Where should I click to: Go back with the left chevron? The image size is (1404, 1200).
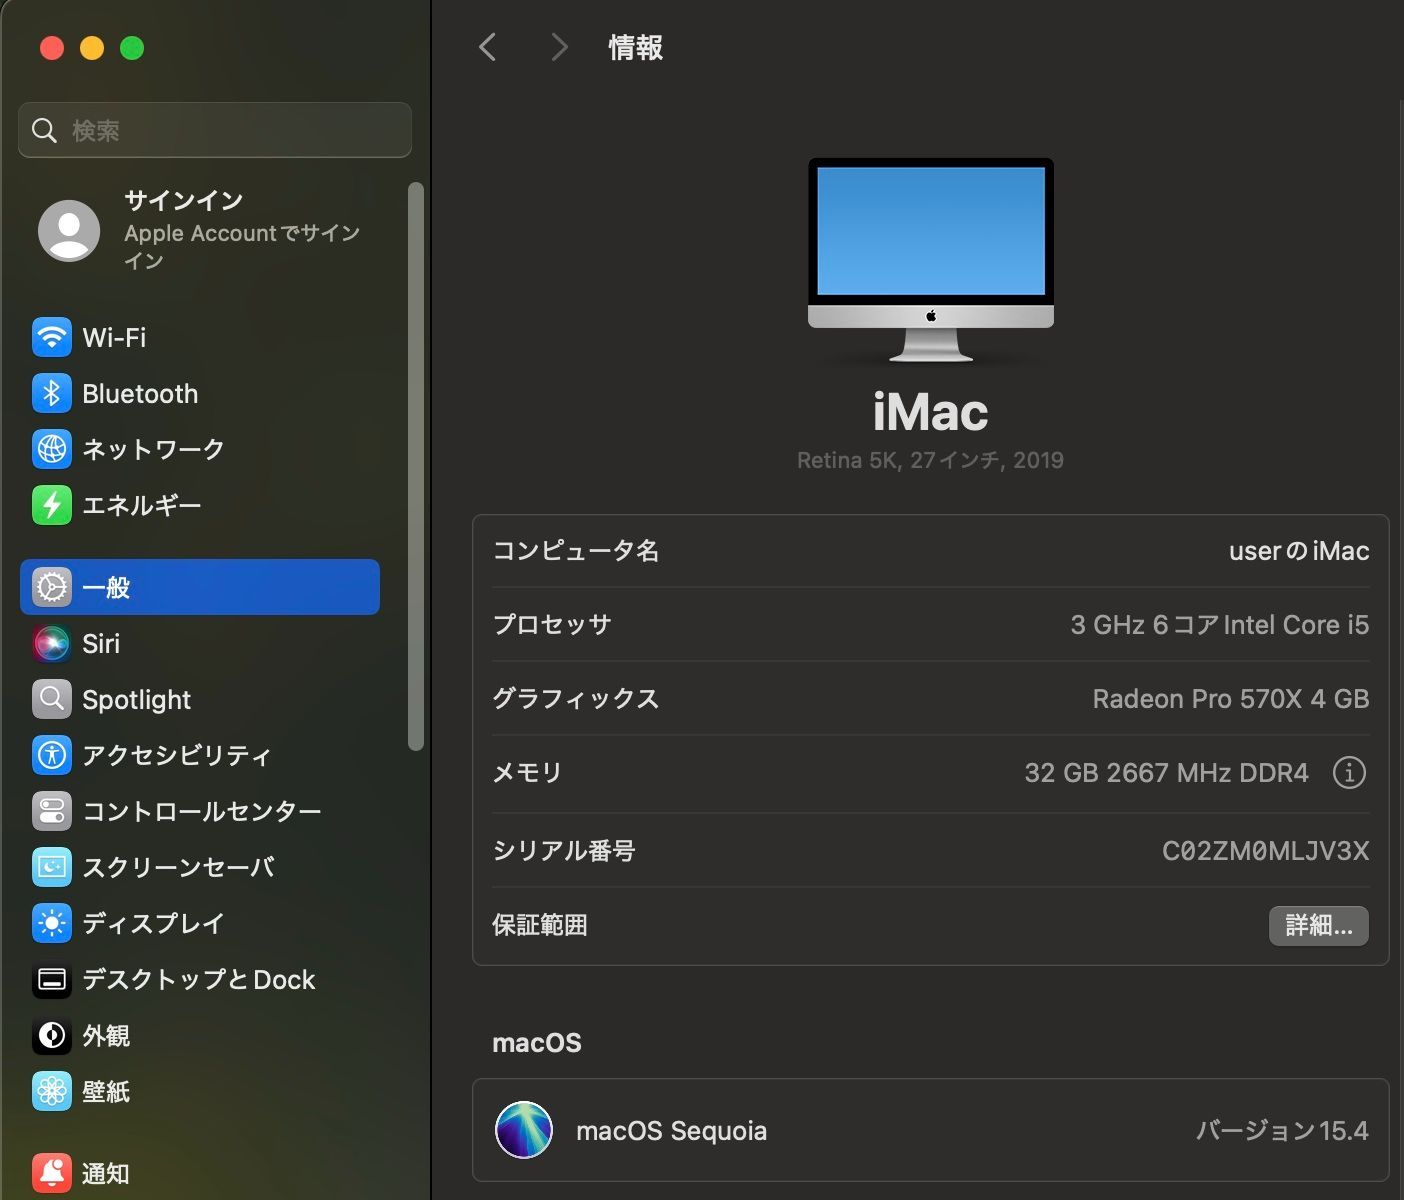(x=488, y=47)
